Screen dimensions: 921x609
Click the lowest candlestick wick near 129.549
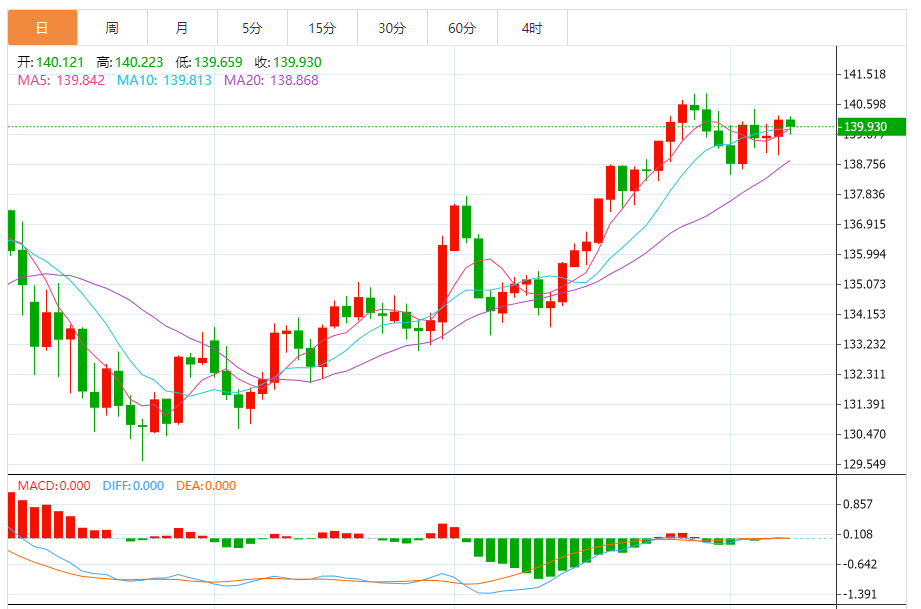coord(142,440)
